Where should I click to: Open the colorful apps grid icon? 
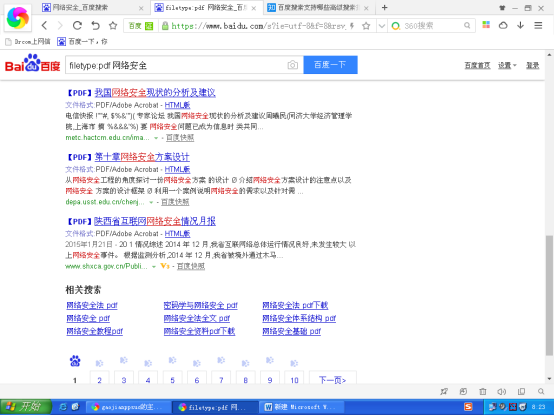pos(486,25)
